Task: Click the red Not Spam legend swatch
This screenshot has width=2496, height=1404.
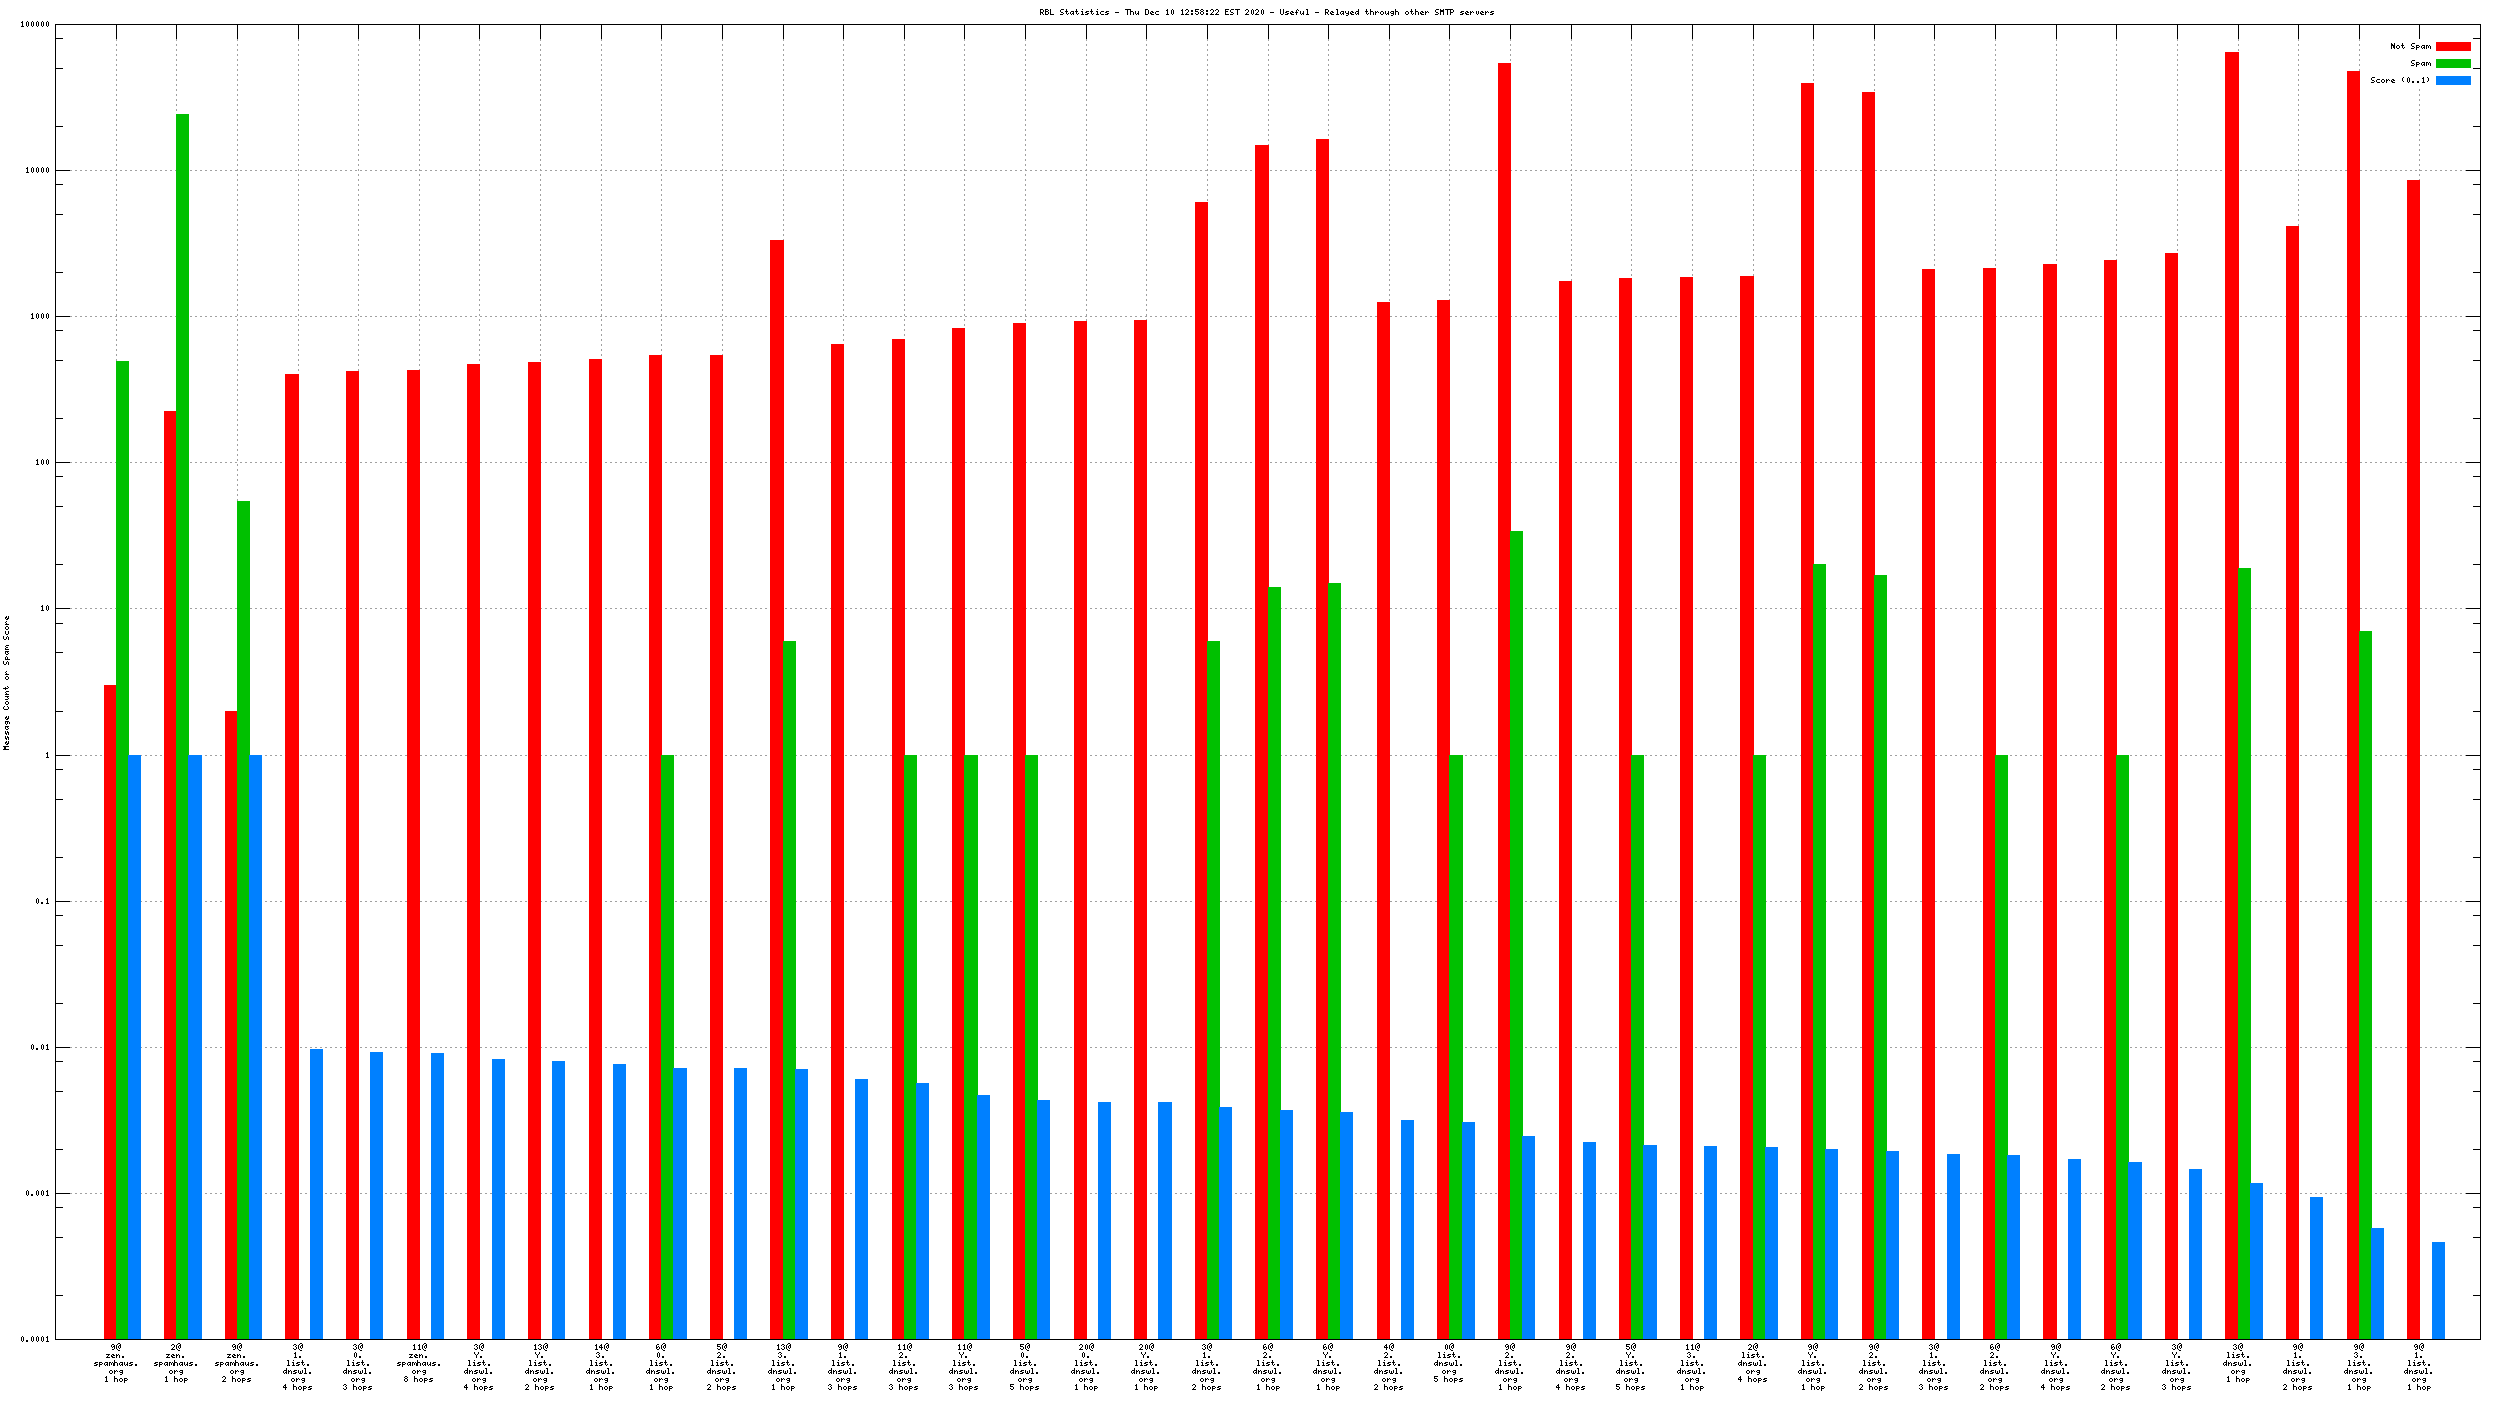Action: coord(2452,46)
